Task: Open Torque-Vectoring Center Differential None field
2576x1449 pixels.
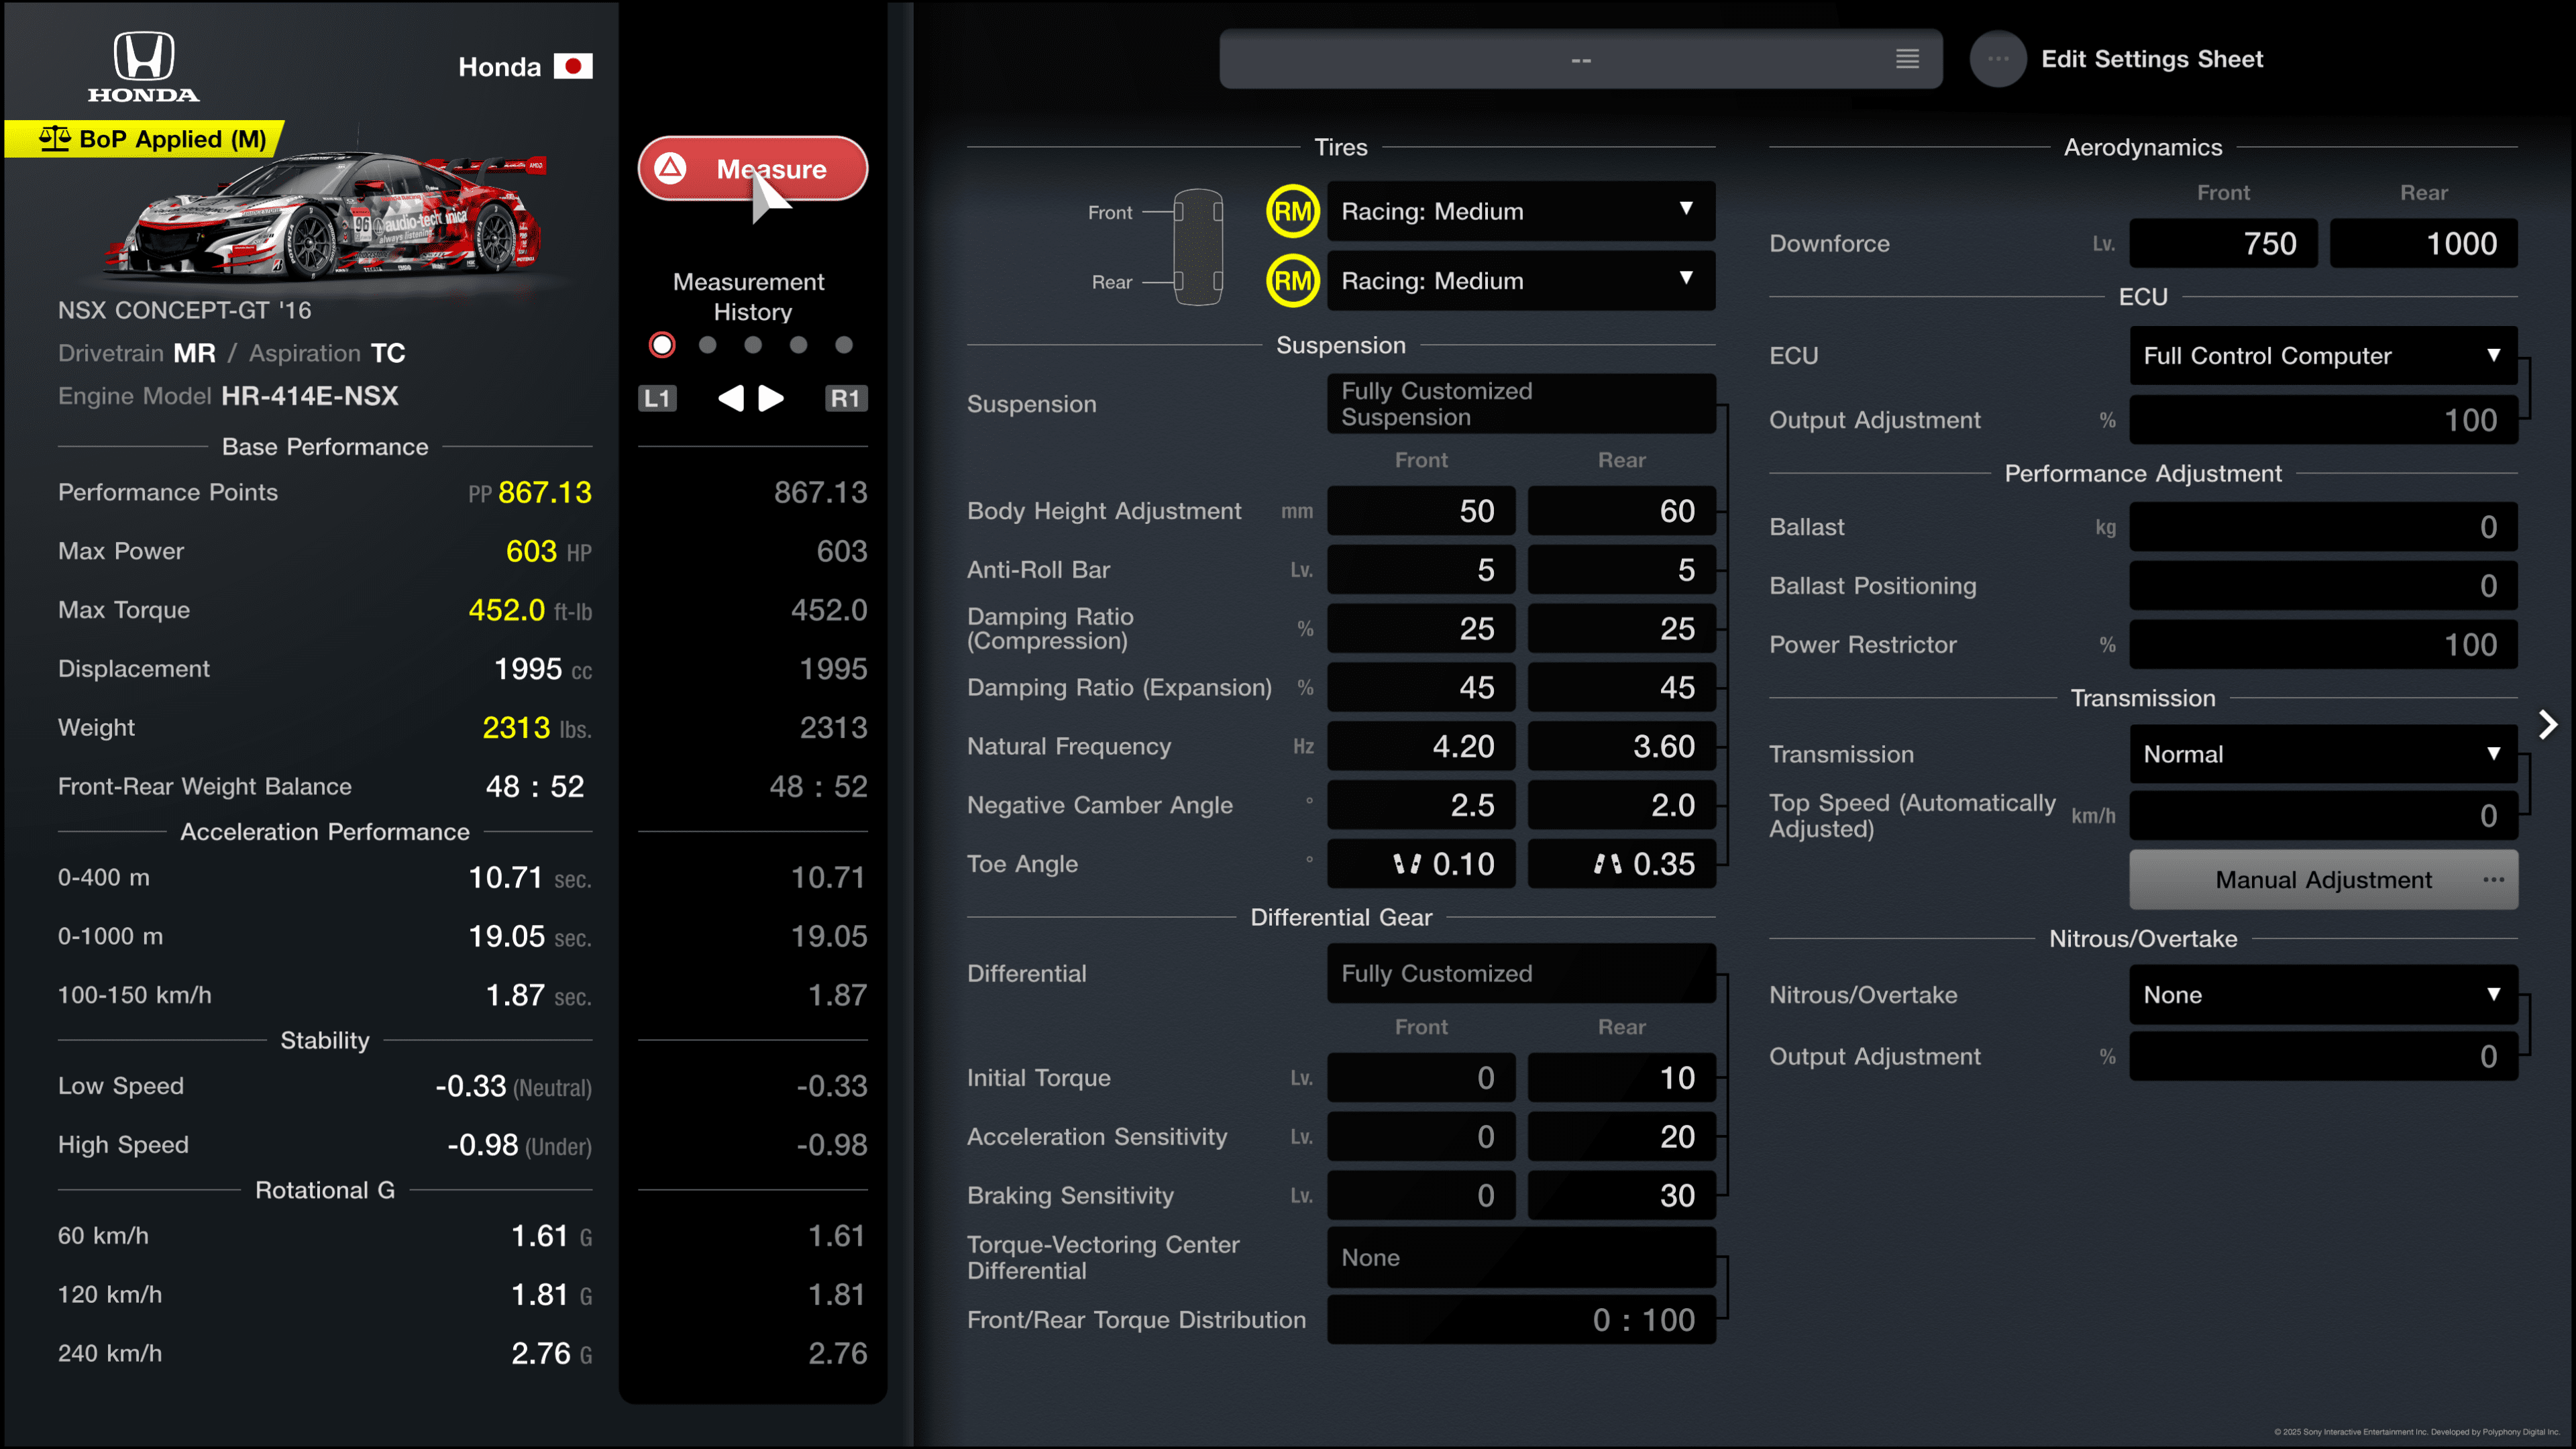Action: pos(1521,1258)
